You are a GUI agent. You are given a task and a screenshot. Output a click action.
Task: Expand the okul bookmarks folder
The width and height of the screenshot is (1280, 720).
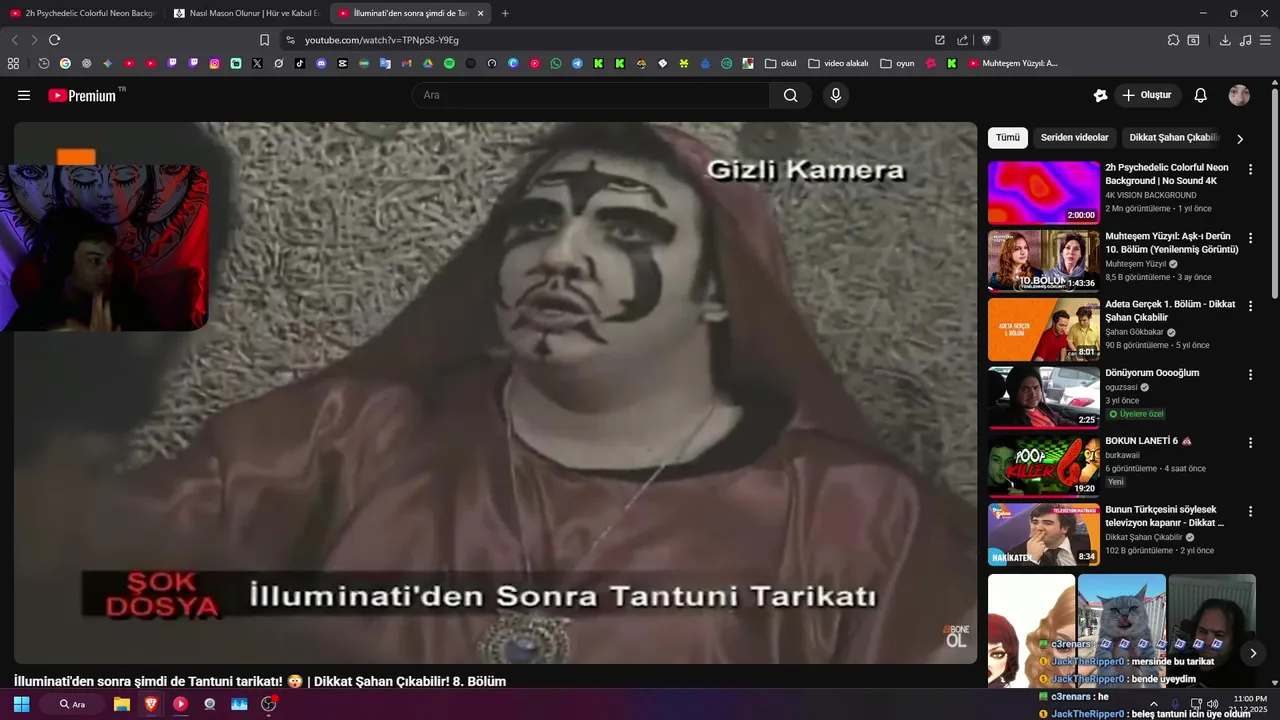[x=781, y=63]
